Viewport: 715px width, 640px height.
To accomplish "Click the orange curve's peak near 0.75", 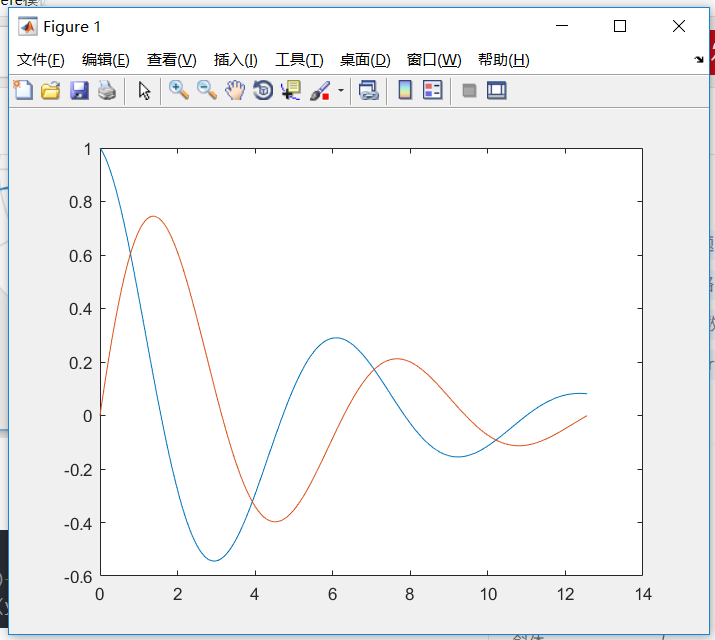I will (x=153, y=216).
